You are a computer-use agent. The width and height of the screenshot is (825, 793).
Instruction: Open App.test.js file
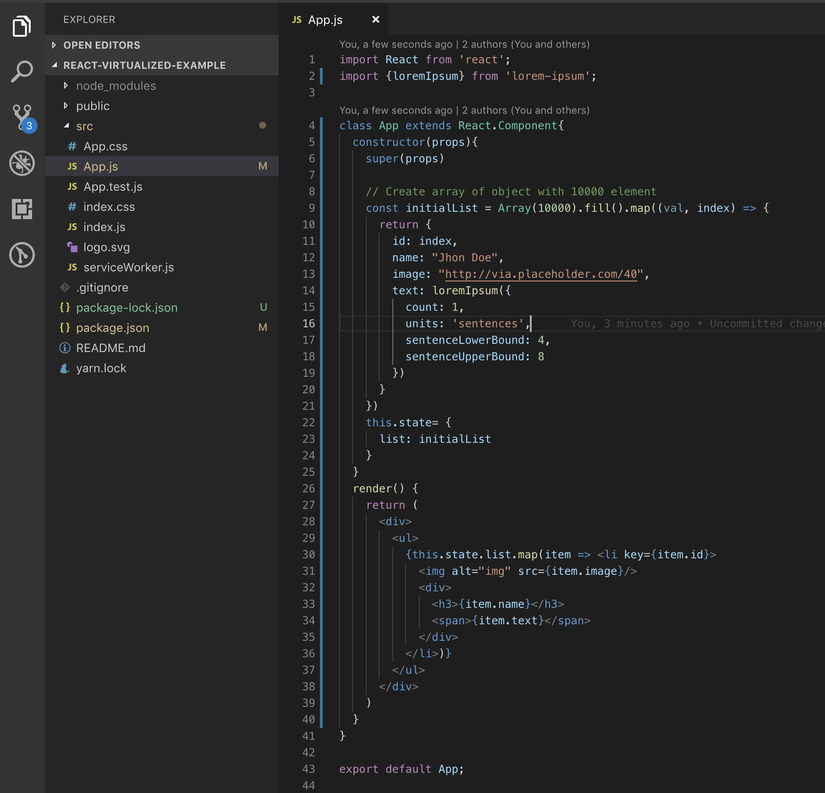tap(112, 187)
